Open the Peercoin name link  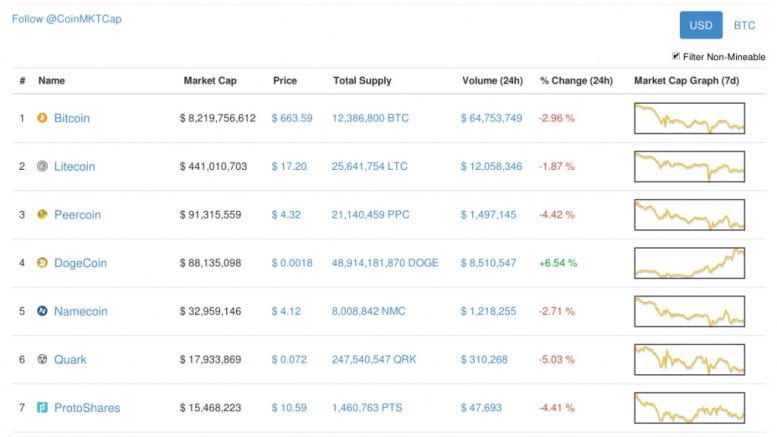click(77, 215)
